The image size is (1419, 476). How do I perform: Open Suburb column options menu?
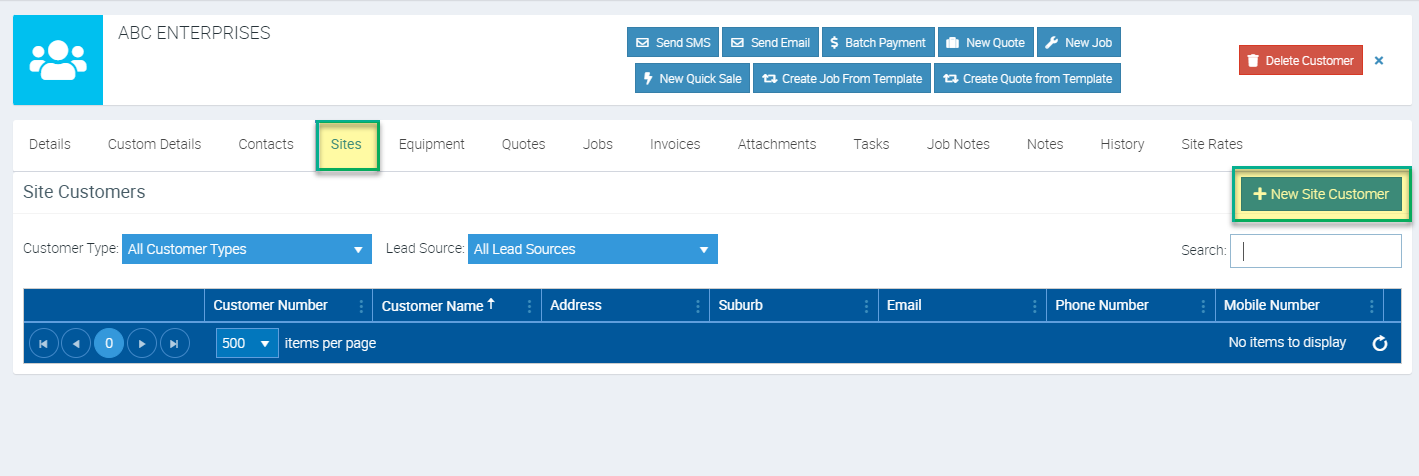pyautogui.click(x=866, y=306)
